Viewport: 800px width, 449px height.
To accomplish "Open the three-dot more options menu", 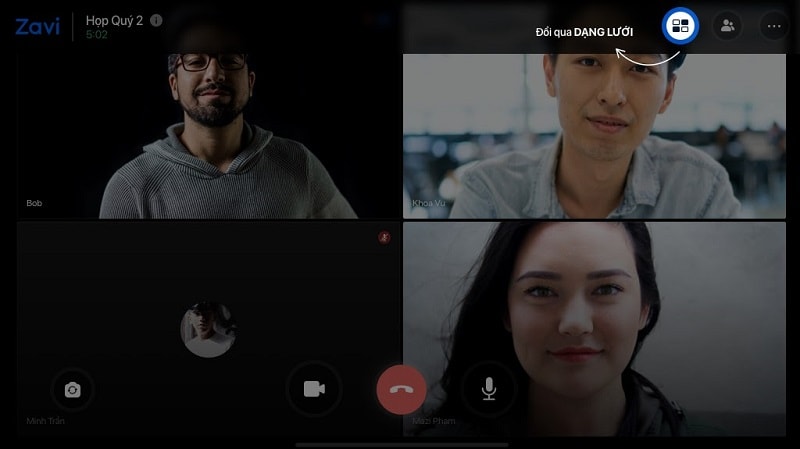I will (773, 26).
